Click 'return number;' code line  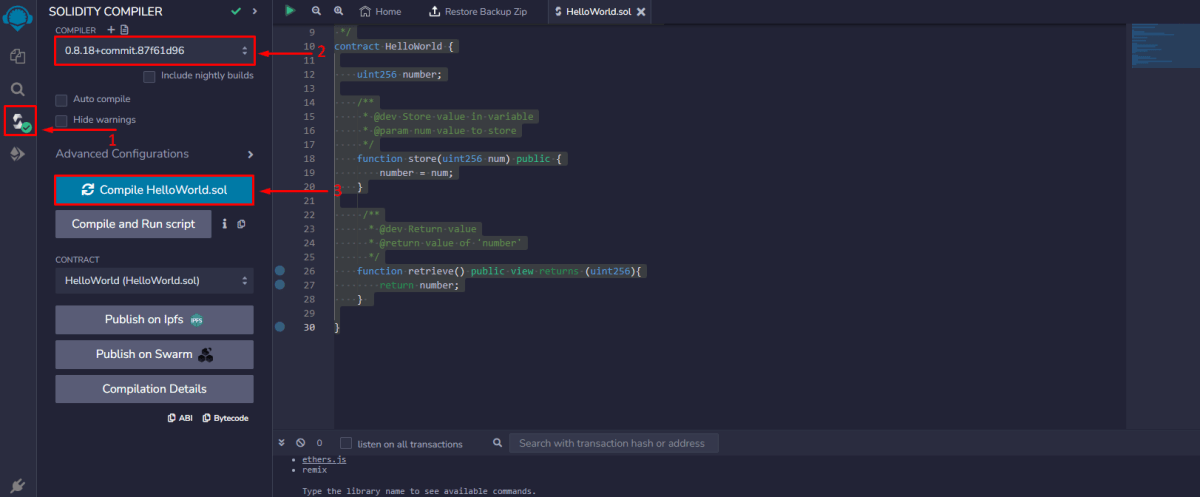419,285
